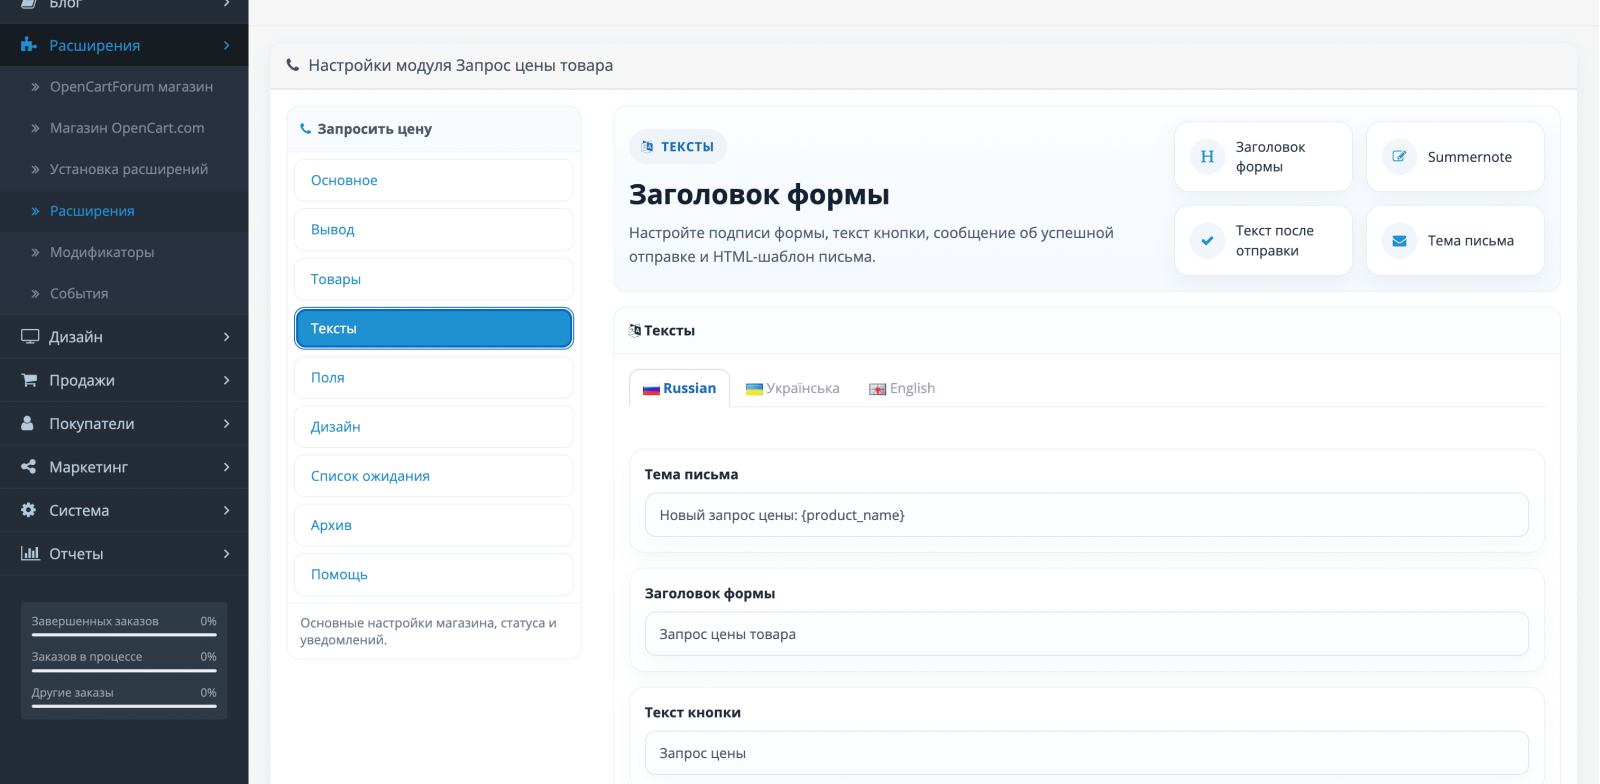Click the Заказов в процессе progress bar
The image size is (1600, 784).
pyautogui.click(x=124, y=670)
